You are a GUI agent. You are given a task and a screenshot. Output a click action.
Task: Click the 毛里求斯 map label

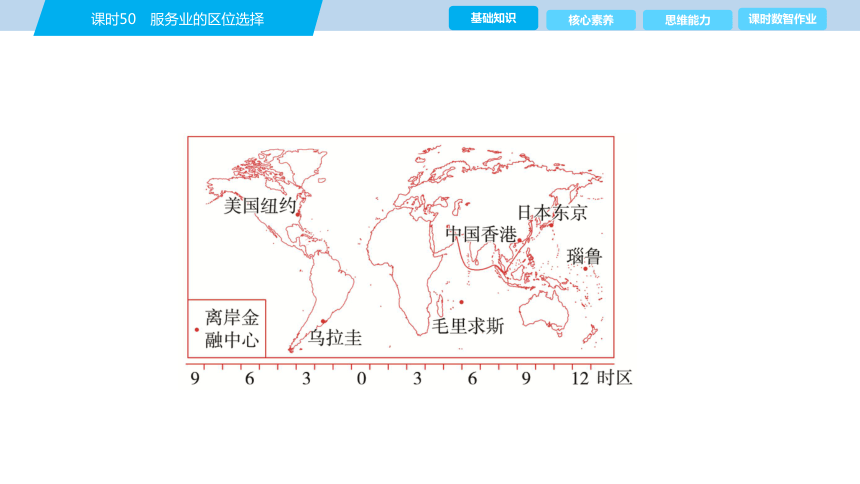point(468,327)
